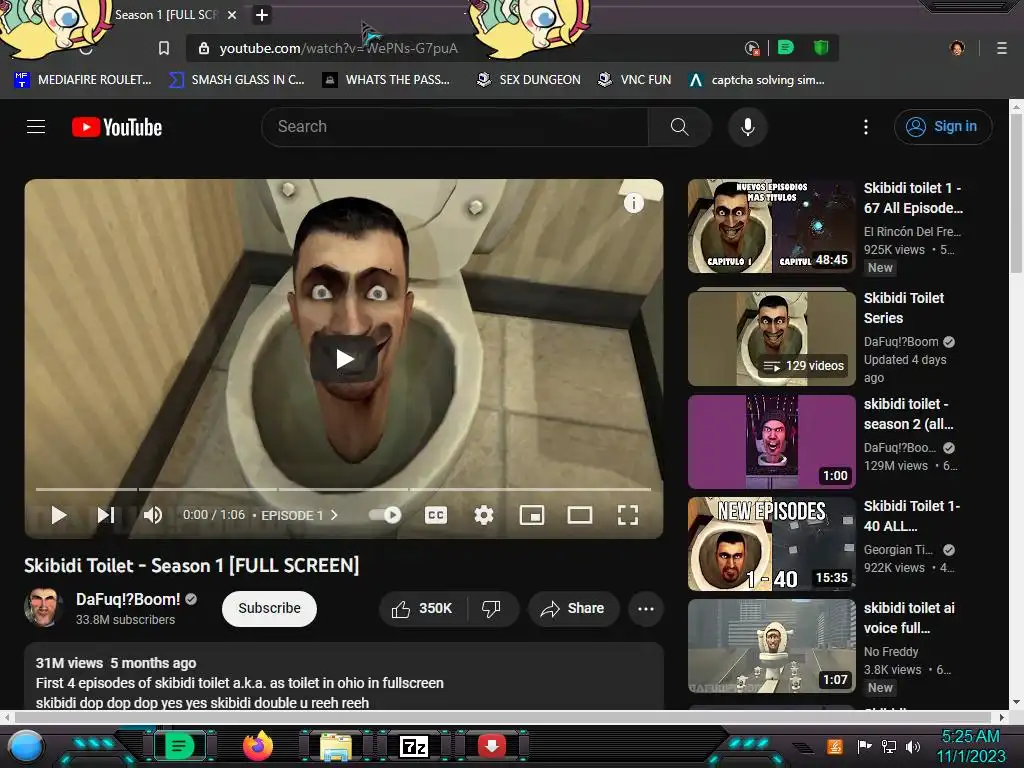Open captcha solving sim... bookmark
Image resolution: width=1024 pixels, height=768 pixels.
coord(756,80)
